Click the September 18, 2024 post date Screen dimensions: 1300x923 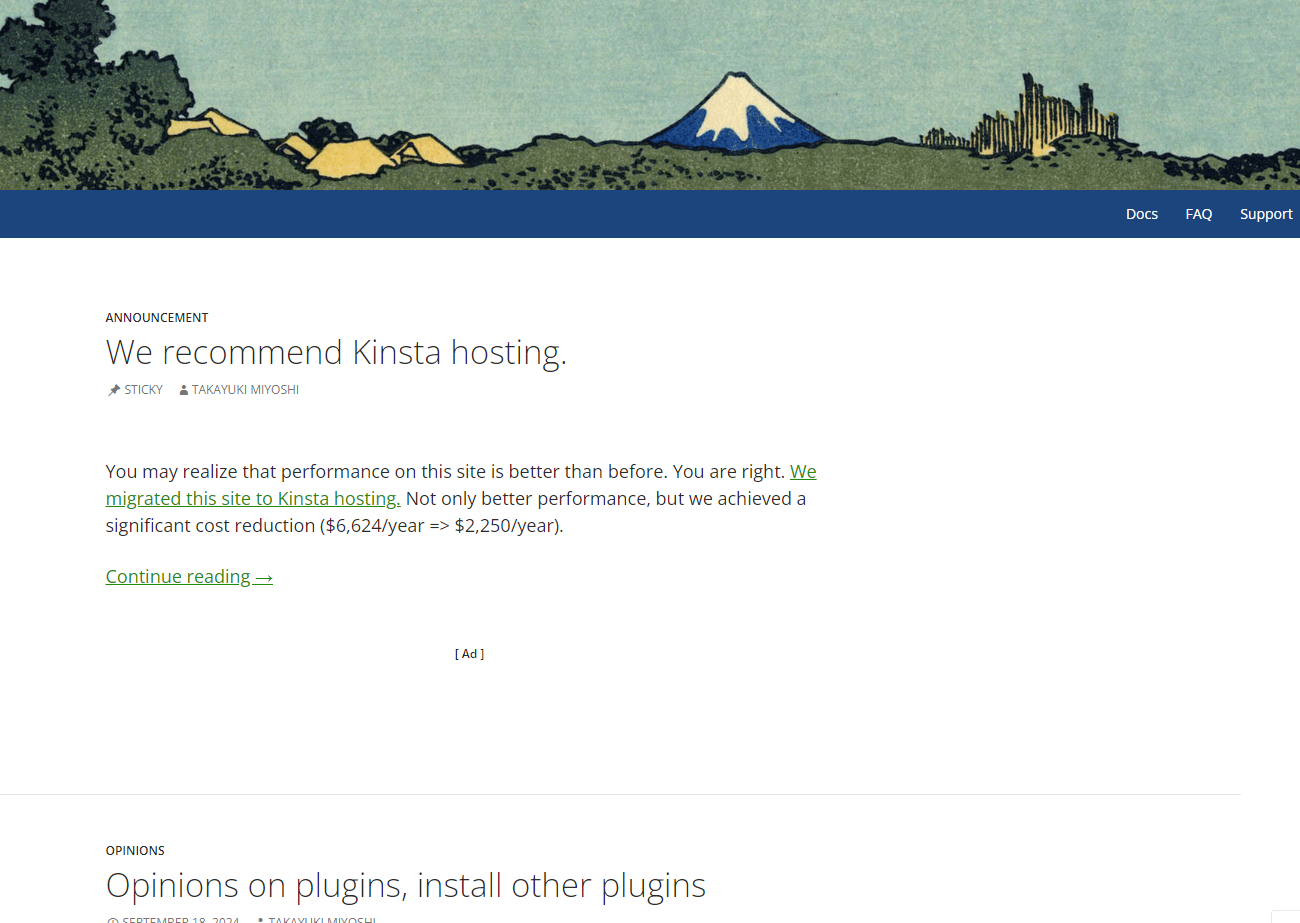[180, 920]
